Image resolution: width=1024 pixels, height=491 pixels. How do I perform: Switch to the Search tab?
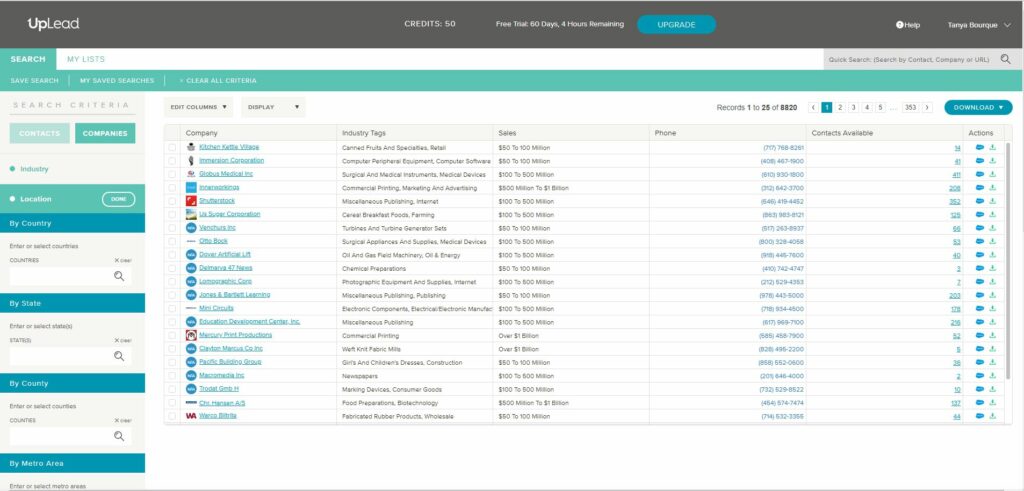point(28,59)
